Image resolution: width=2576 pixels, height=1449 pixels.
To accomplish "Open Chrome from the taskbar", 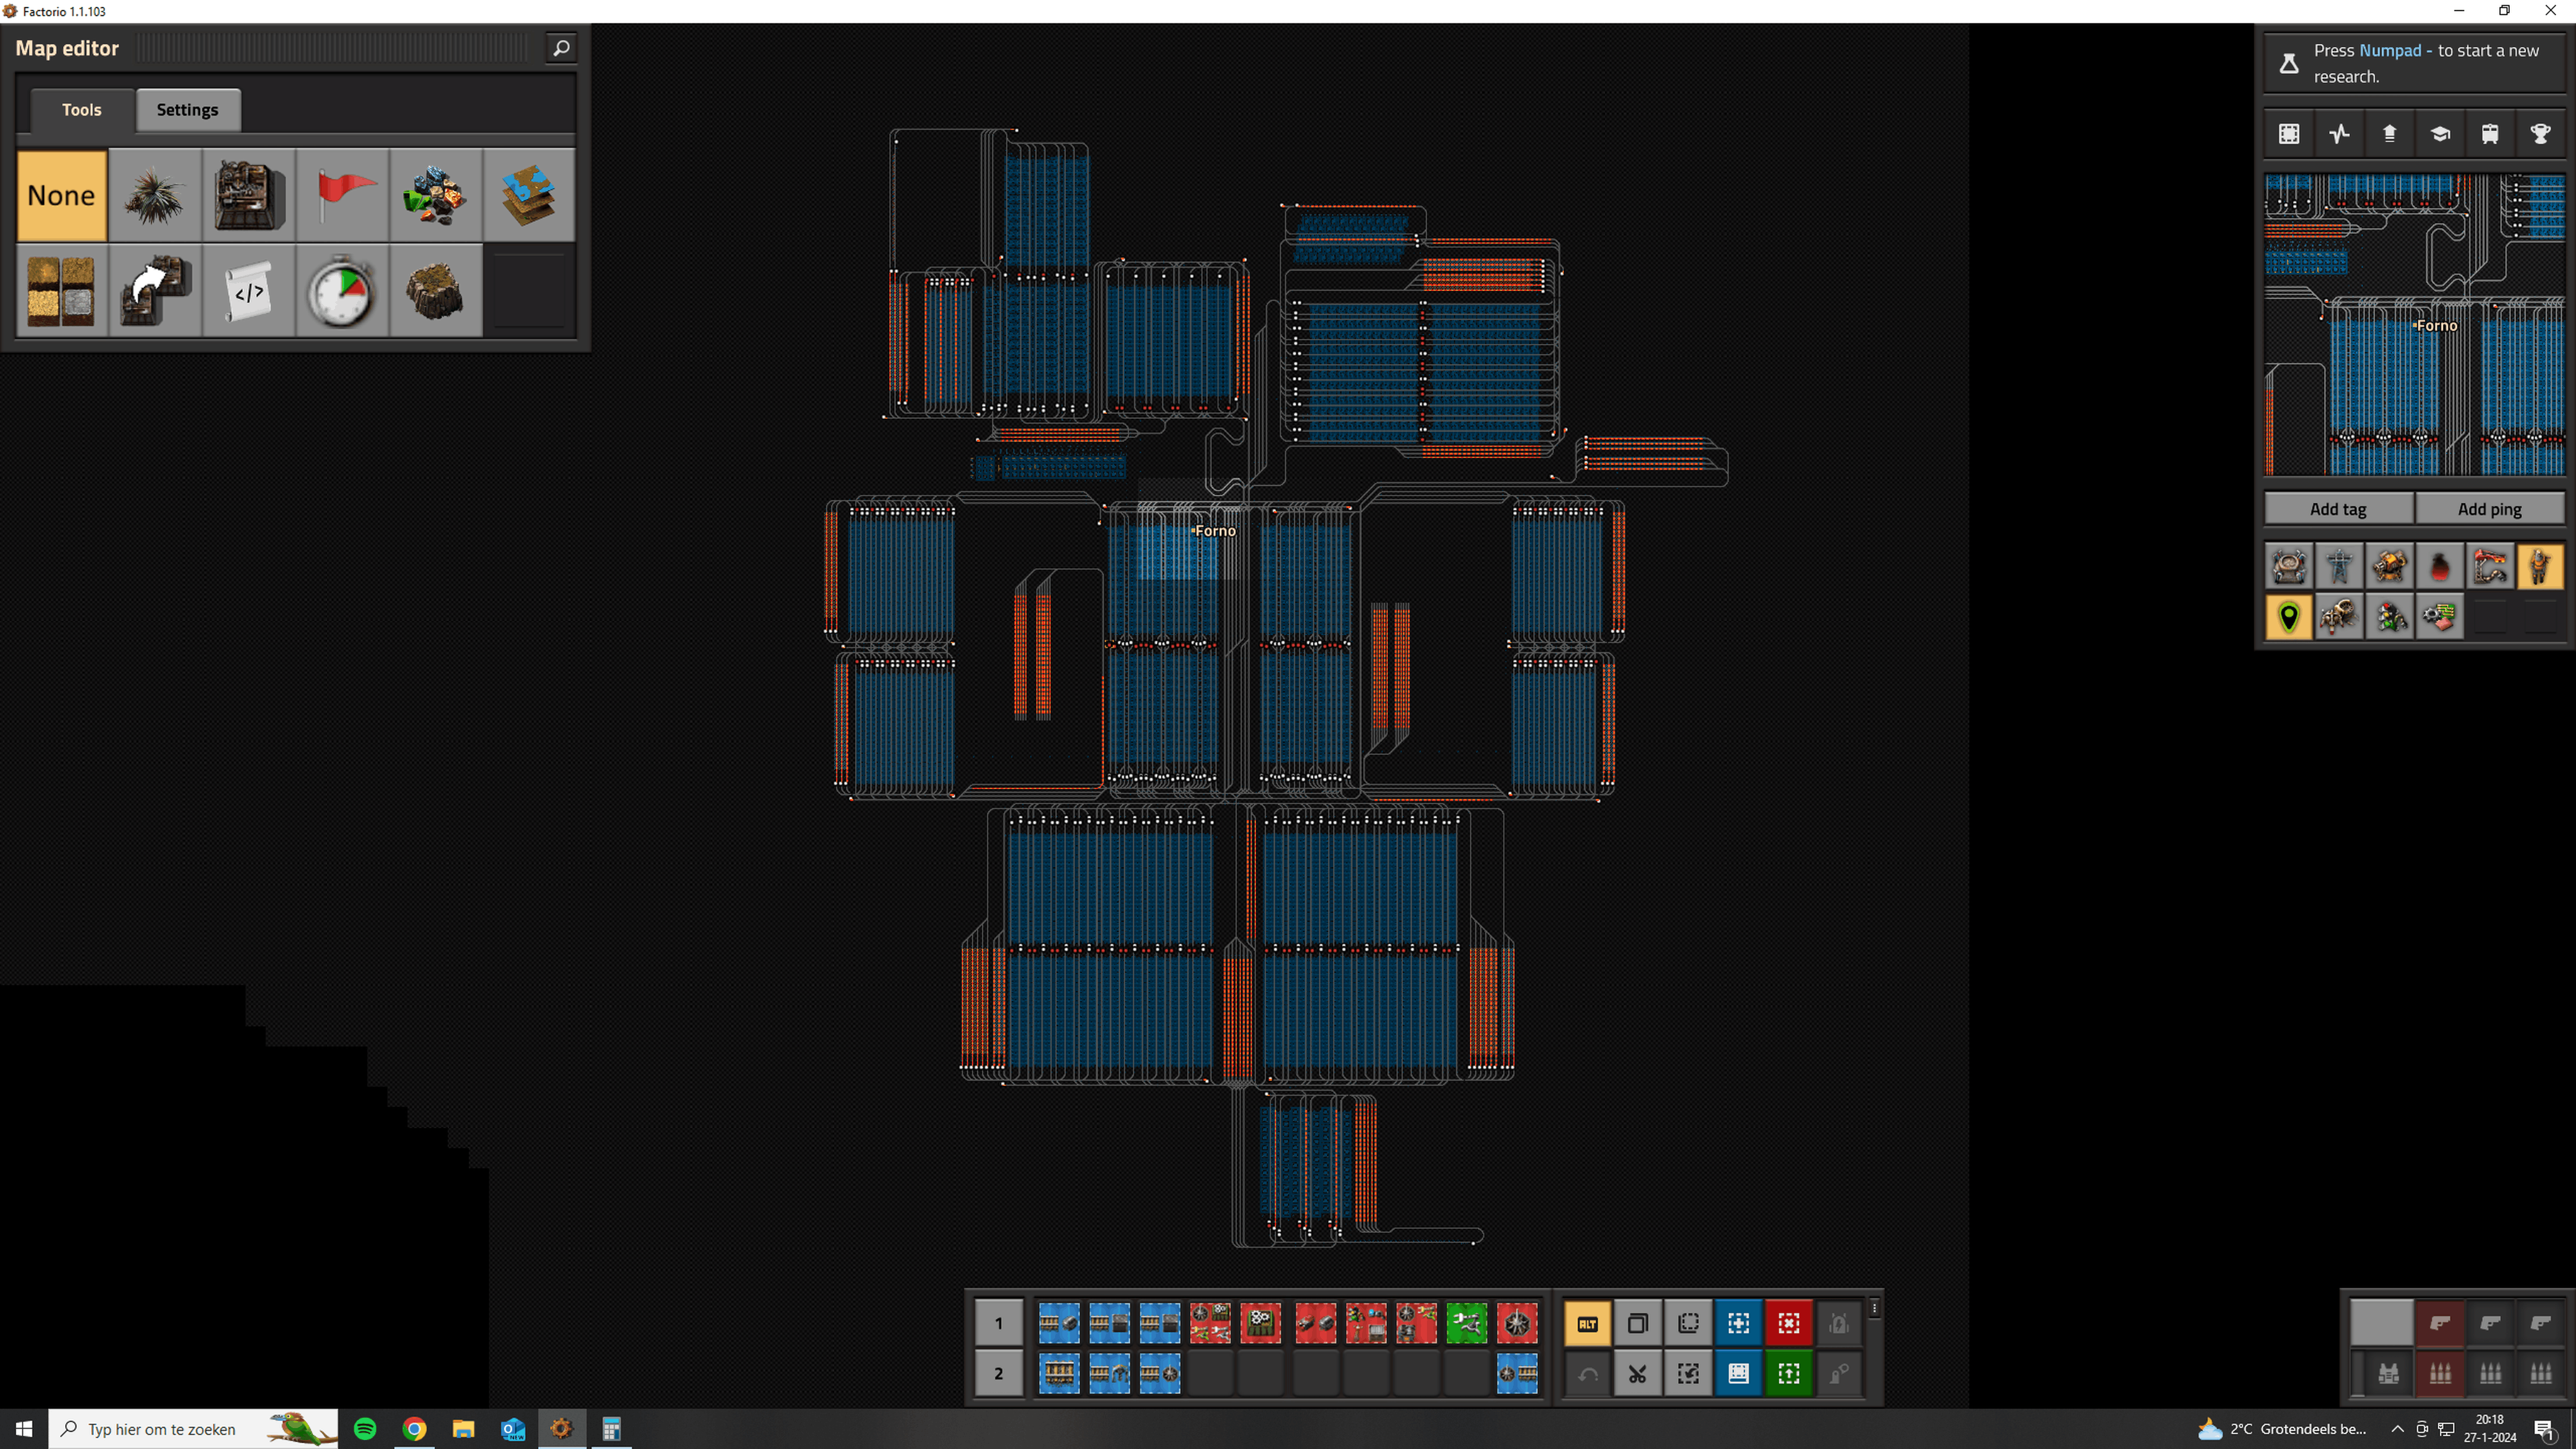I will (x=414, y=1429).
